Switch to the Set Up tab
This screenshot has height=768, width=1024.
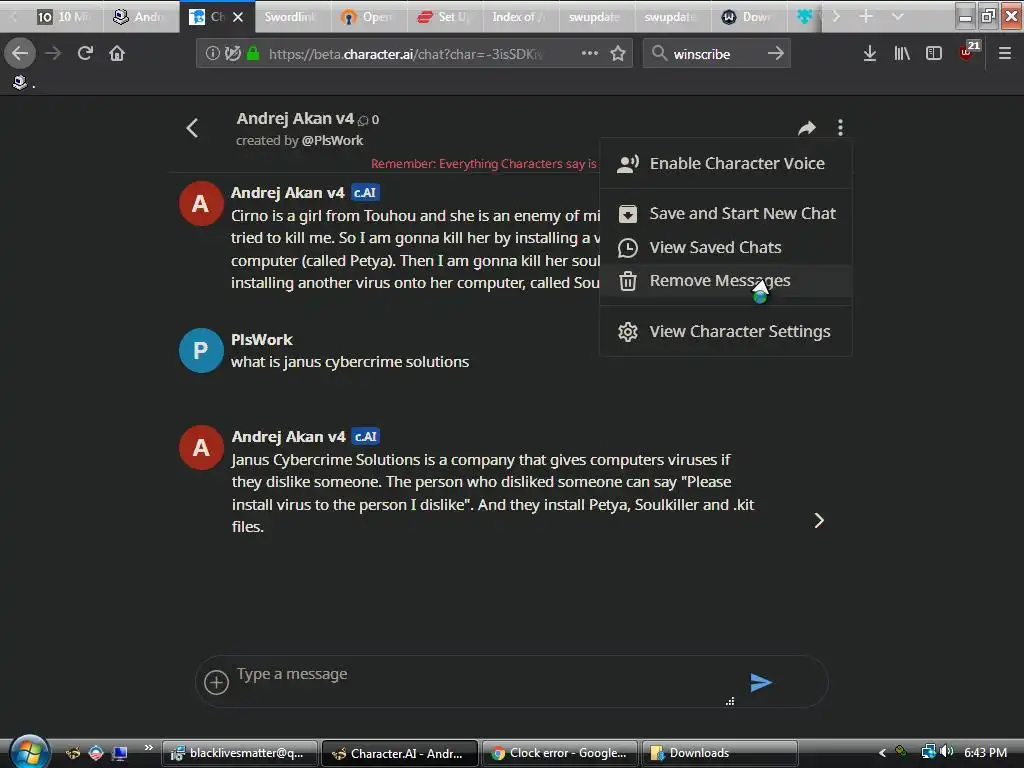click(444, 16)
